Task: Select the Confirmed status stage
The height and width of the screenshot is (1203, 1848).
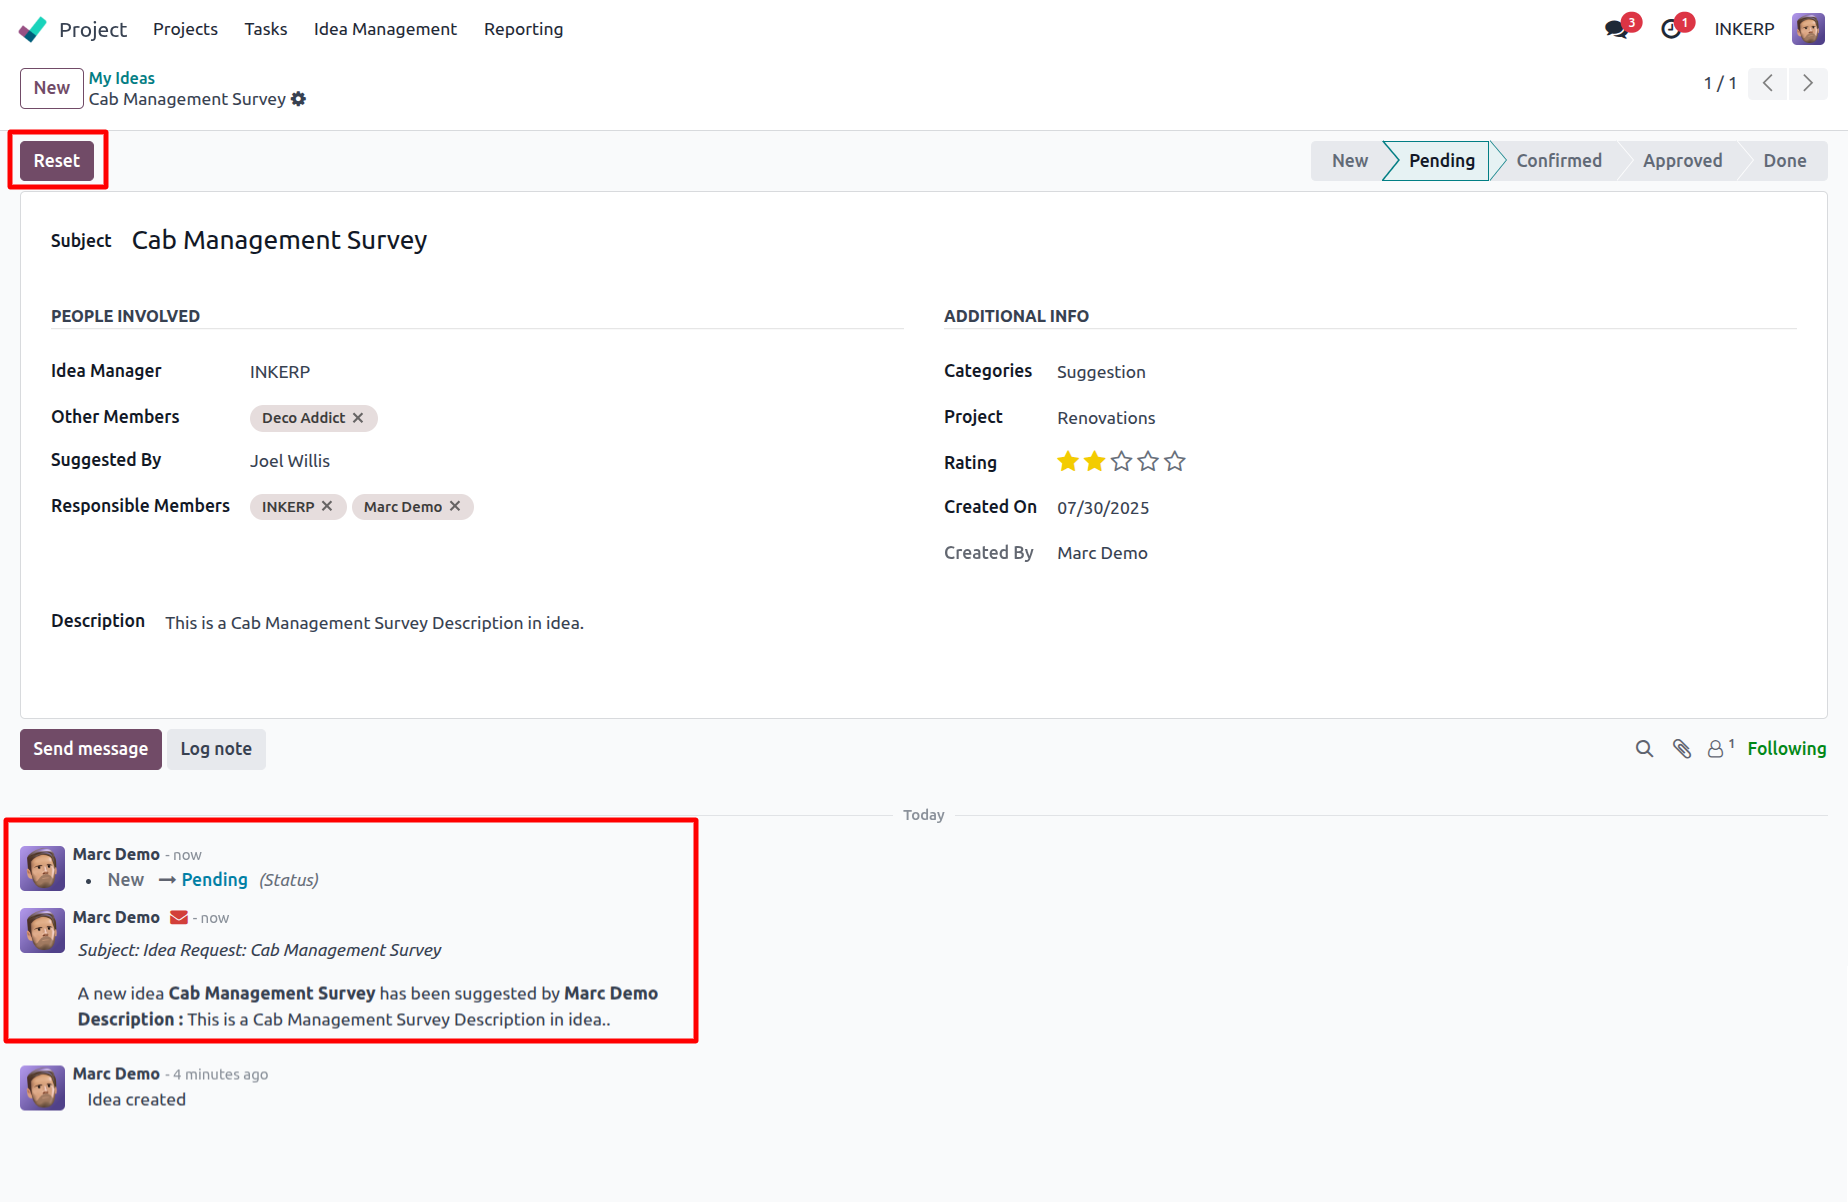Action: pyautogui.click(x=1558, y=161)
